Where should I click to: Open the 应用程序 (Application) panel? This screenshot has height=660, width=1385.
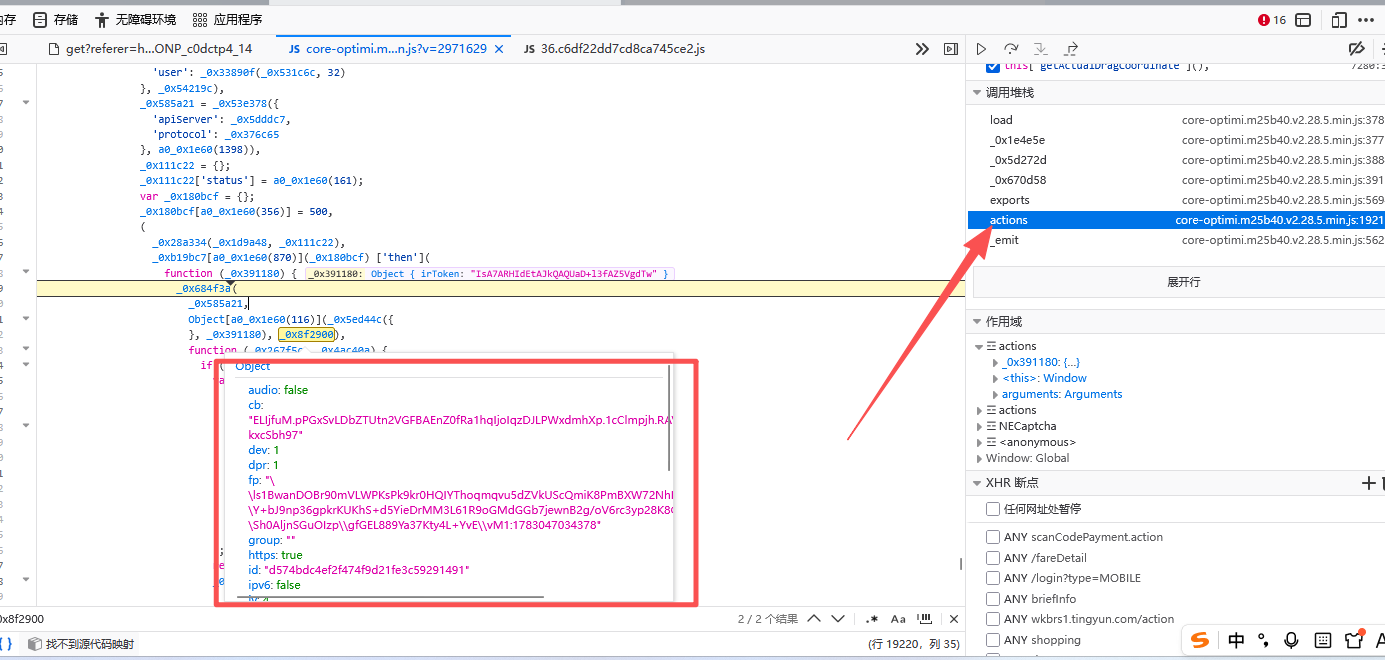(x=227, y=19)
